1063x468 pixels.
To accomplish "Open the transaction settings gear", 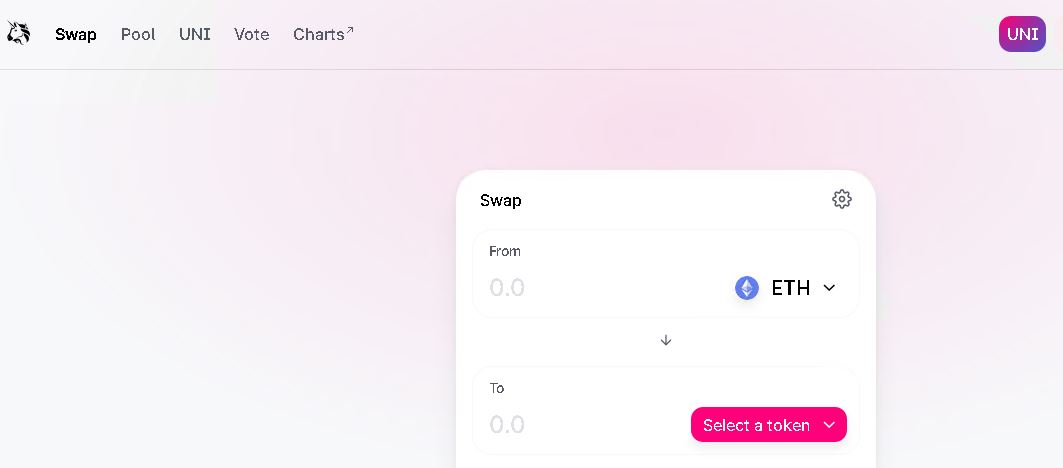I will (841, 199).
